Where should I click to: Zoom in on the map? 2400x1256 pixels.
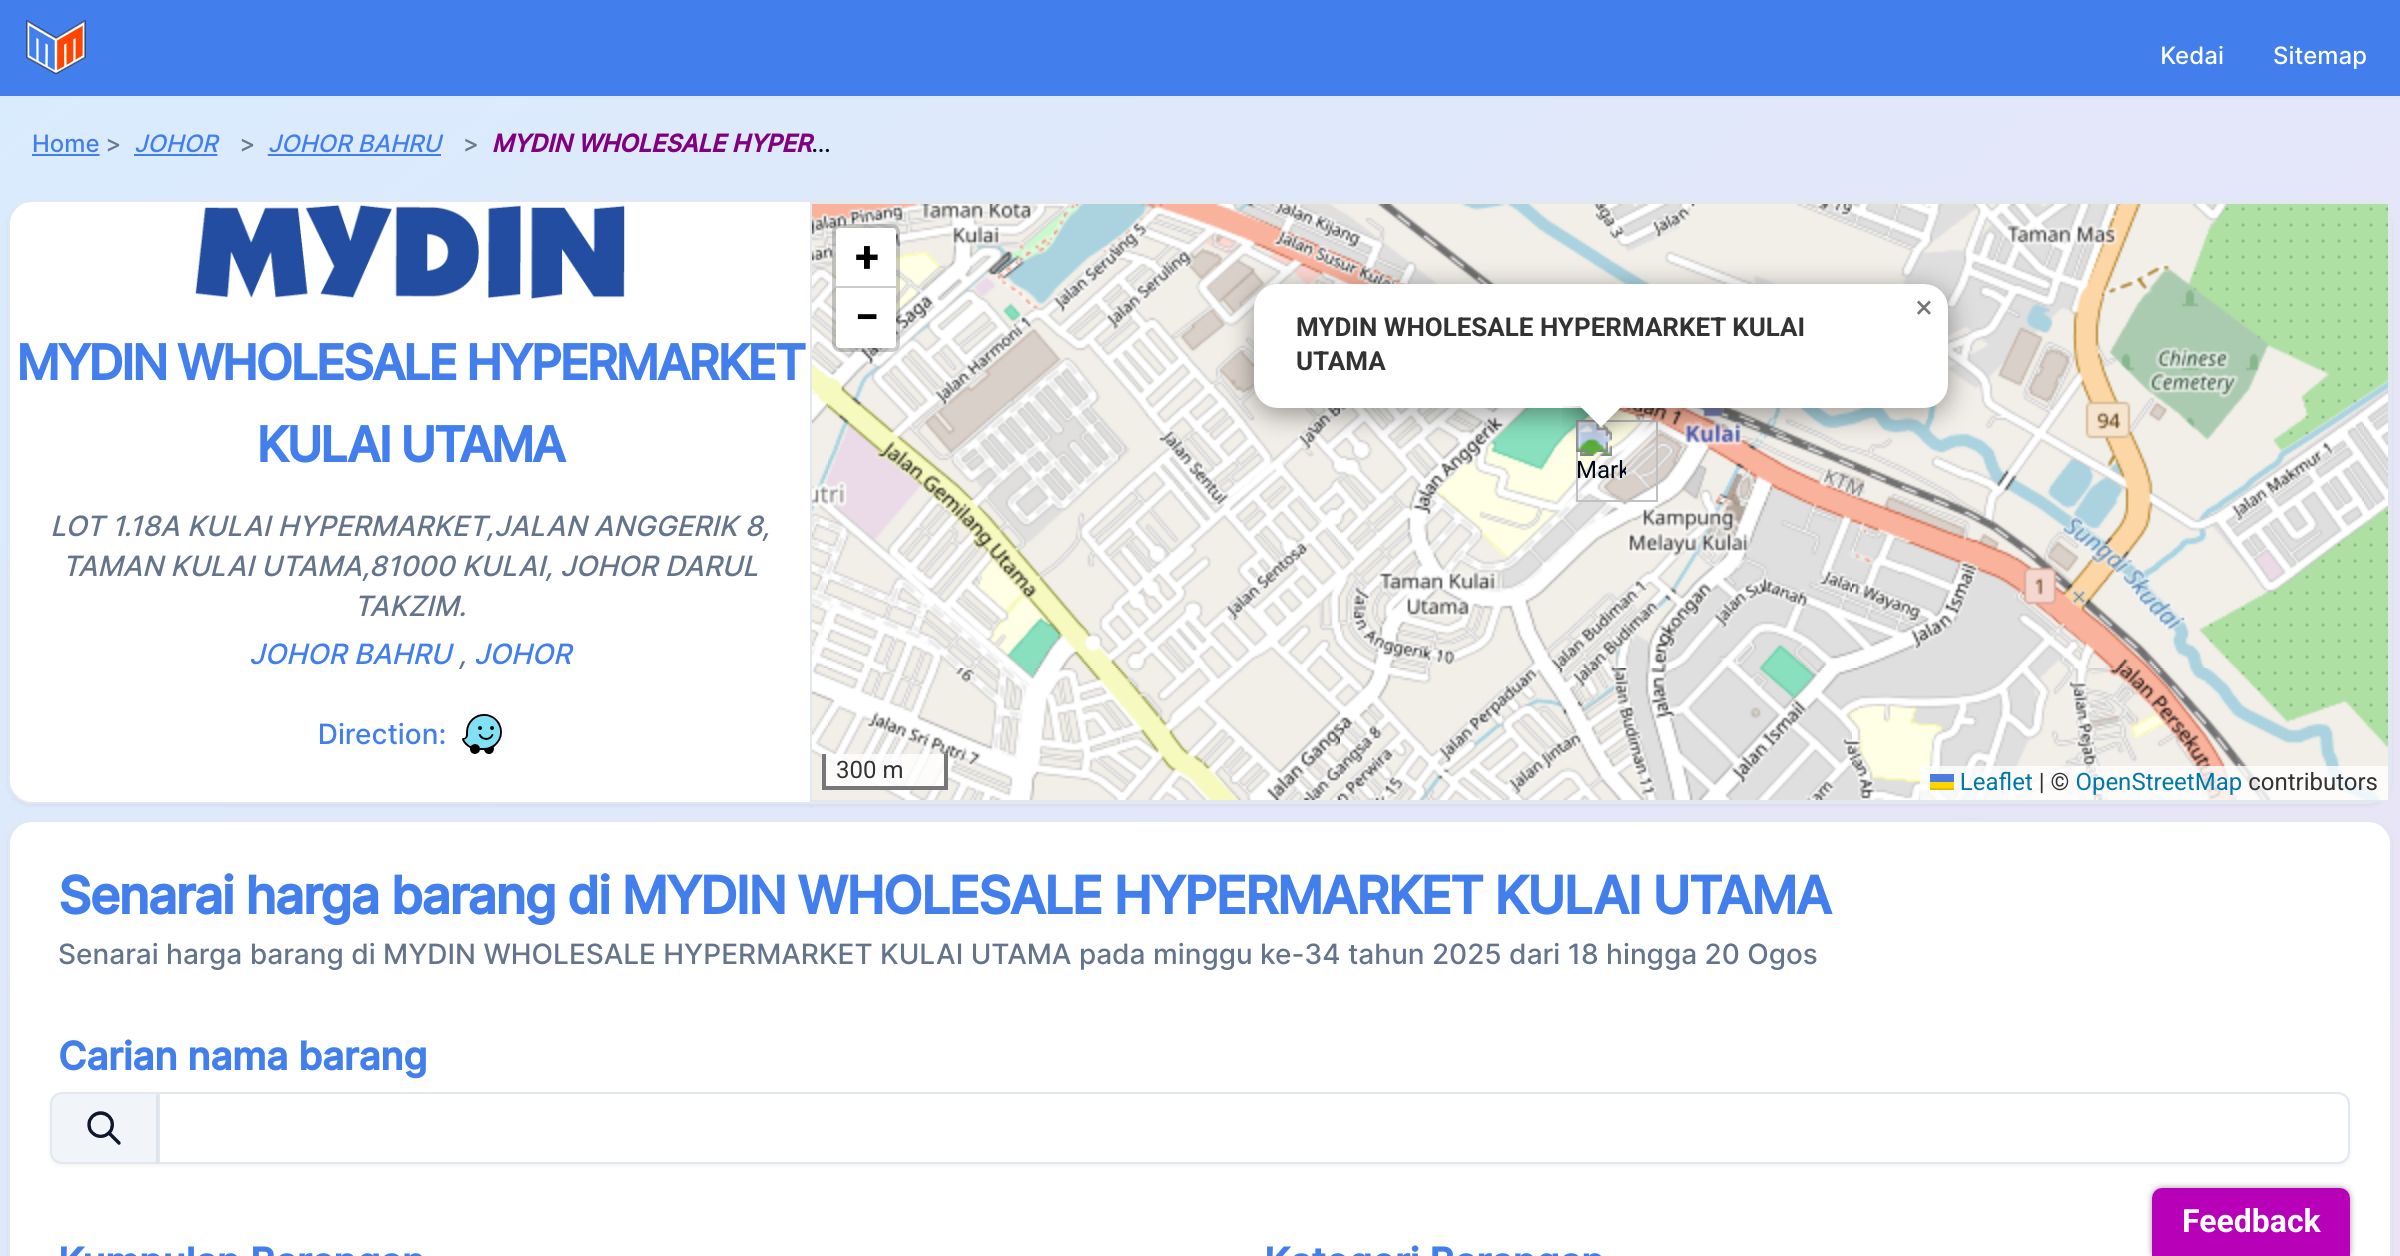[x=866, y=258]
